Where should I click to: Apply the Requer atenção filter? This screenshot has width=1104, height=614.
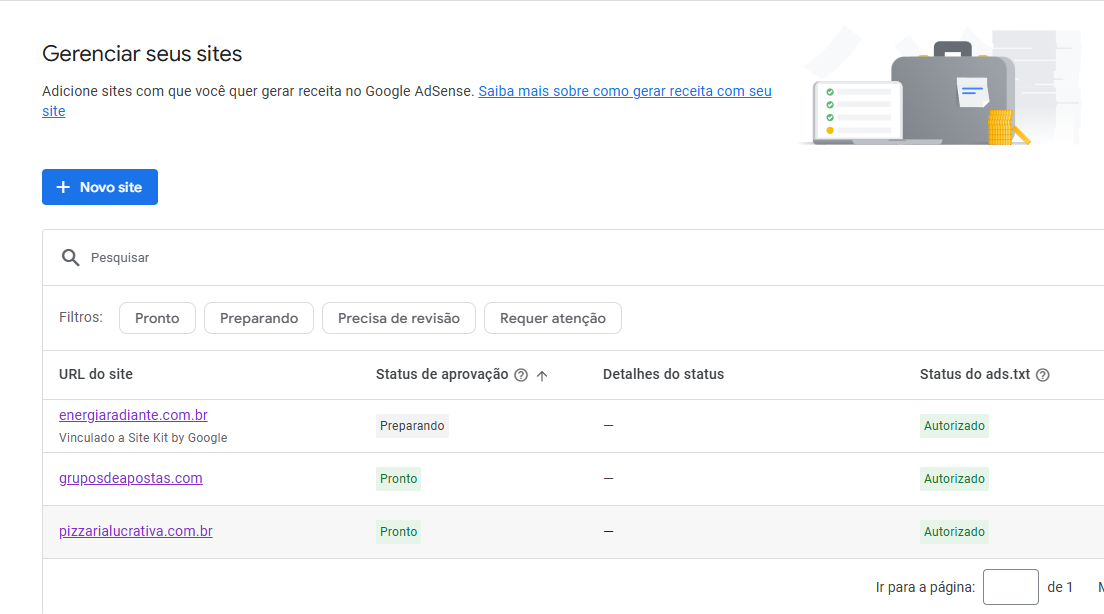553,318
